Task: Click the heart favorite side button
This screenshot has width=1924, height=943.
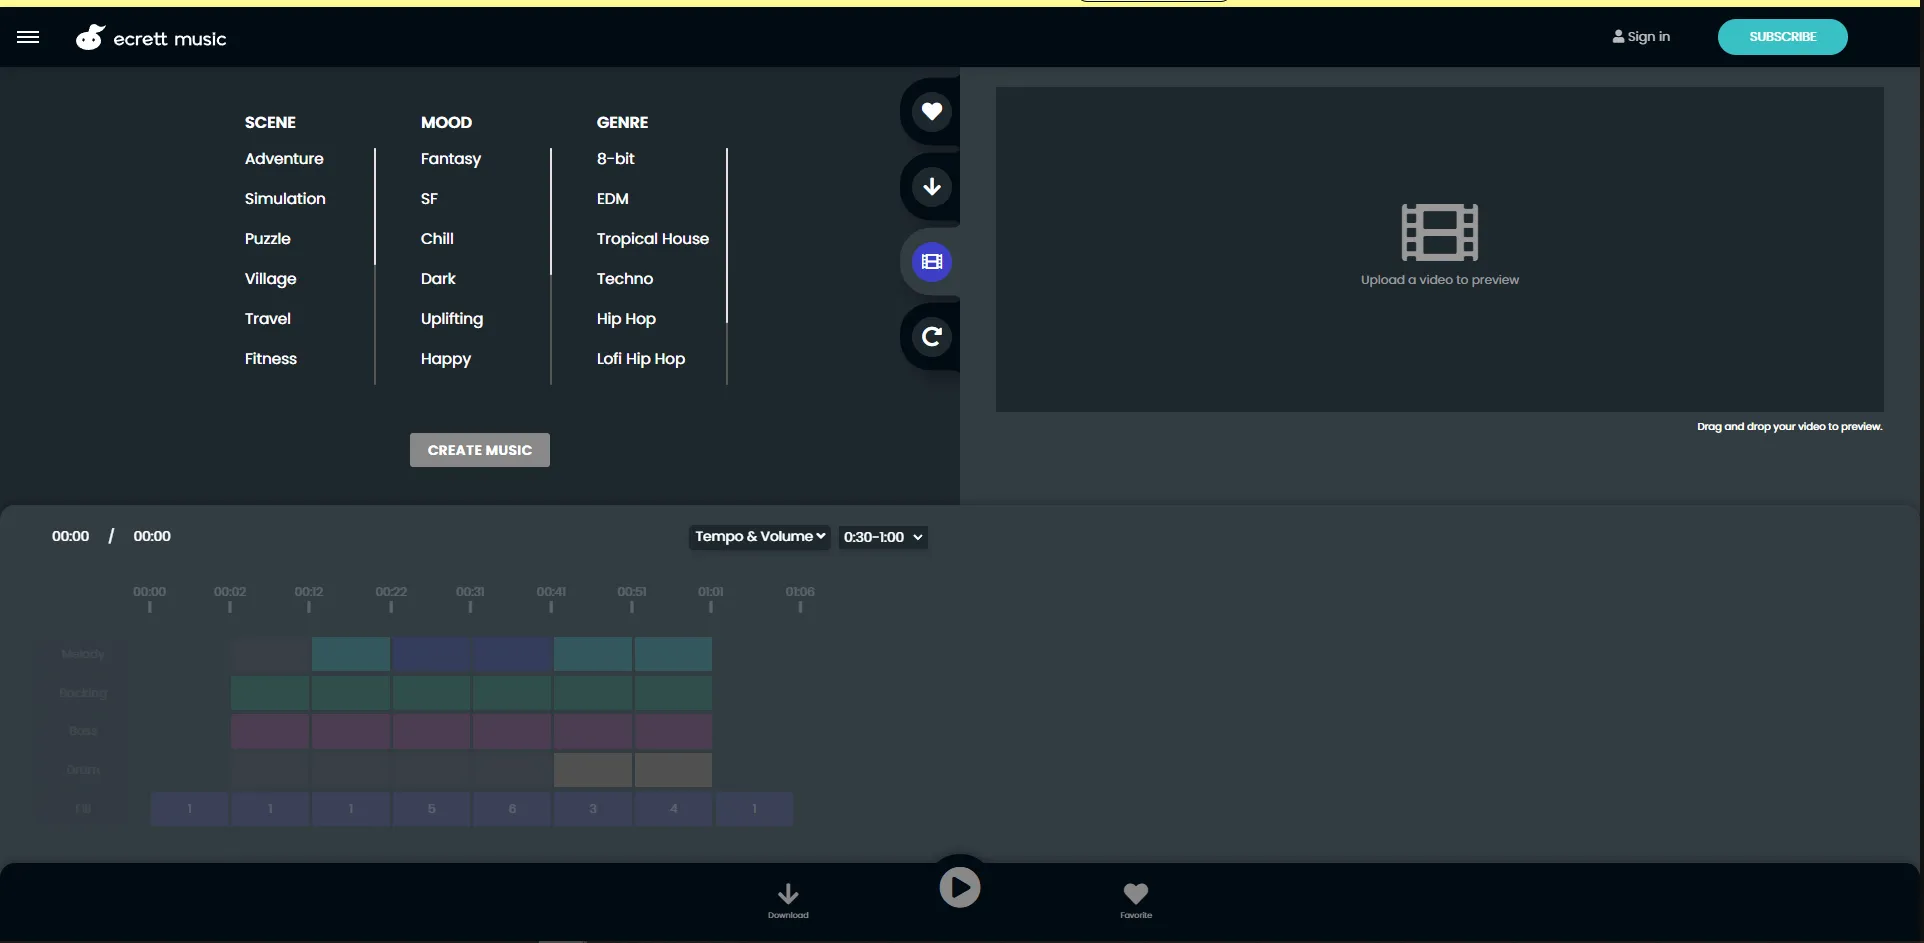Action: [932, 111]
